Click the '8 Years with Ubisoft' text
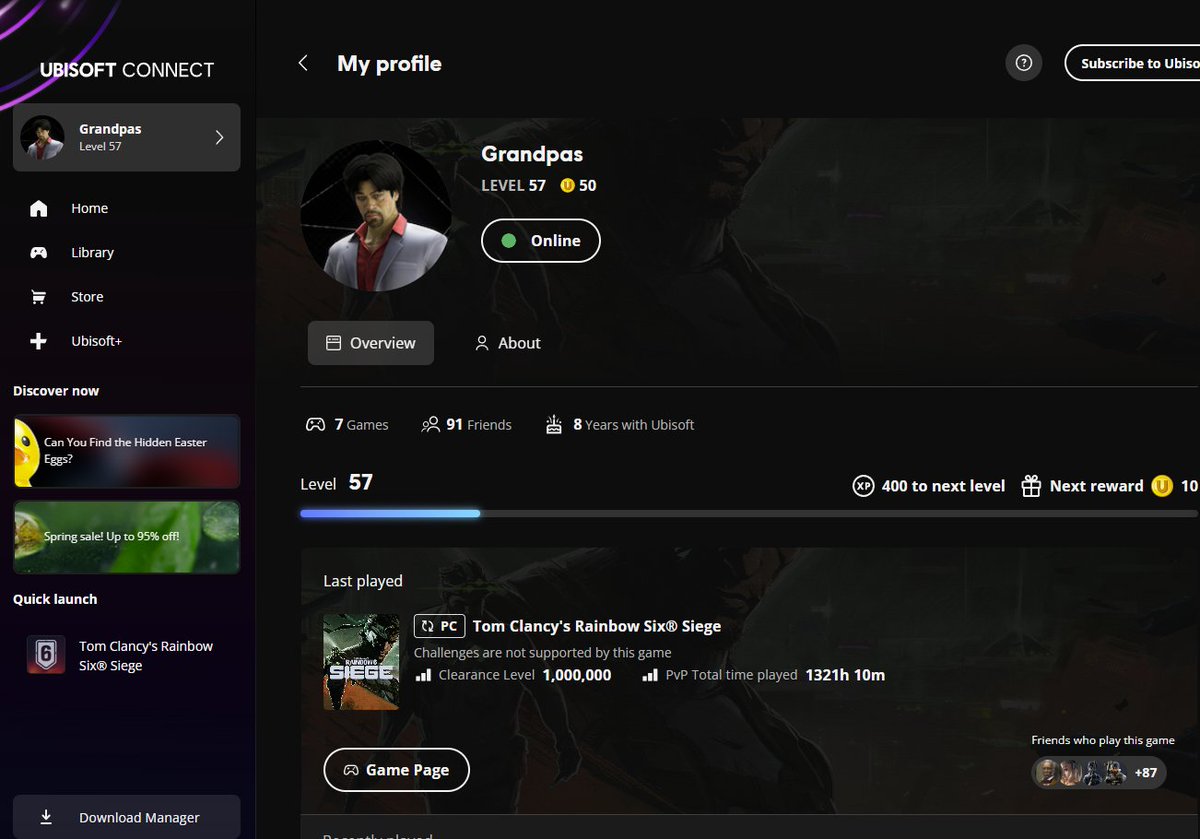1200x839 pixels. click(633, 425)
